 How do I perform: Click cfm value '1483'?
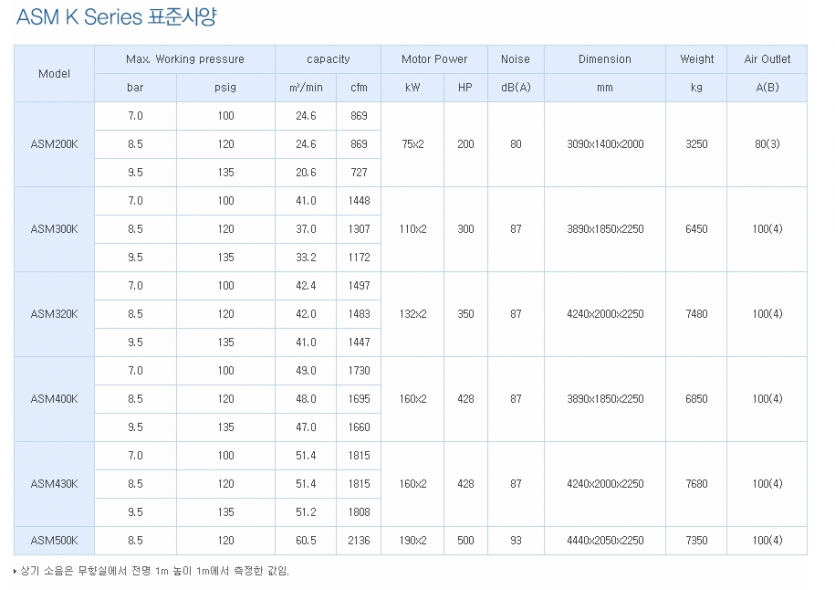(359, 314)
